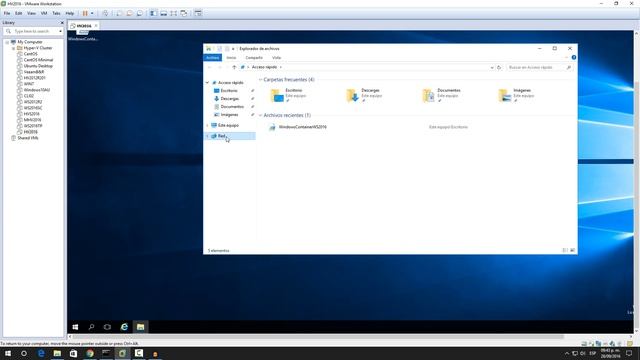Open the Archivo ribbon tab
640x360 pixels.
click(x=212, y=58)
